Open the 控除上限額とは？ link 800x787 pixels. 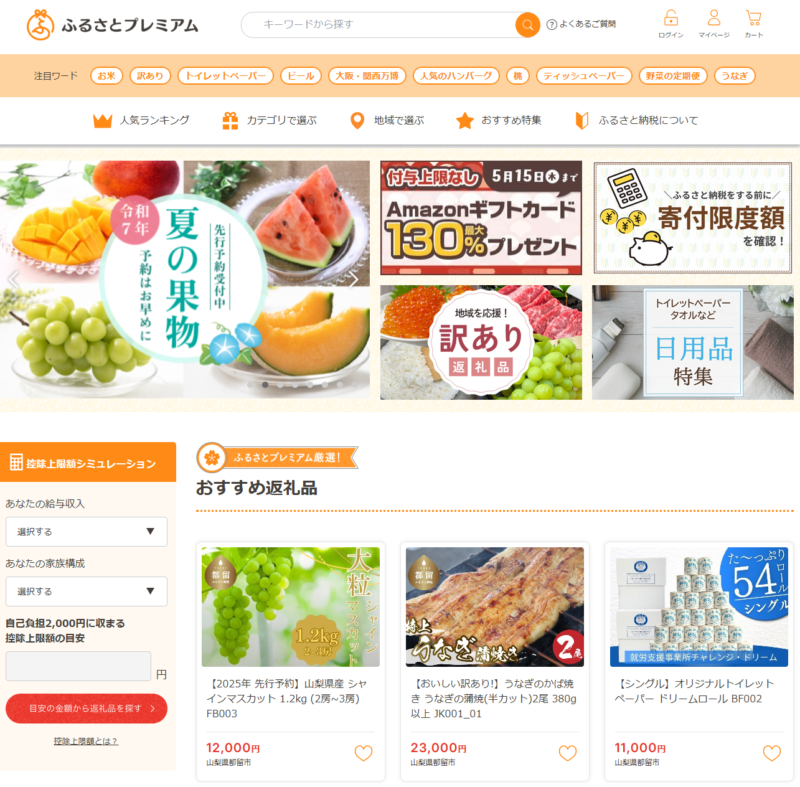point(86,741)
